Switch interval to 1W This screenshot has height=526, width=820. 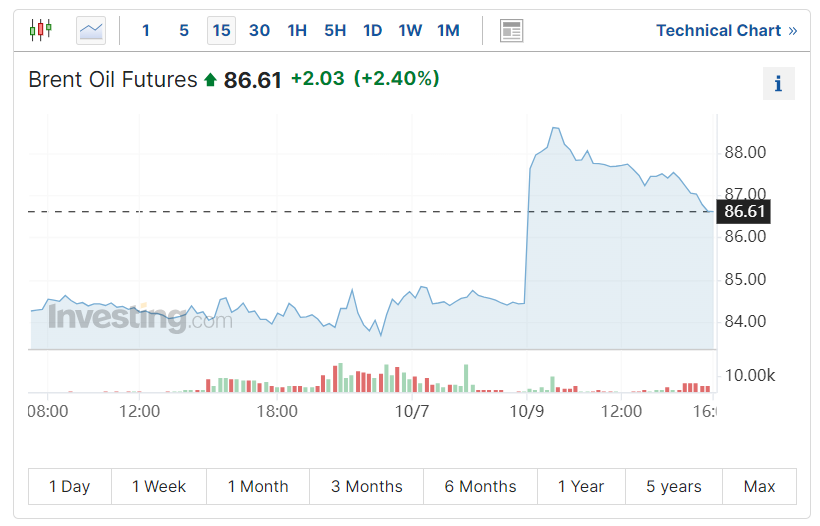[x=410, y=31]
